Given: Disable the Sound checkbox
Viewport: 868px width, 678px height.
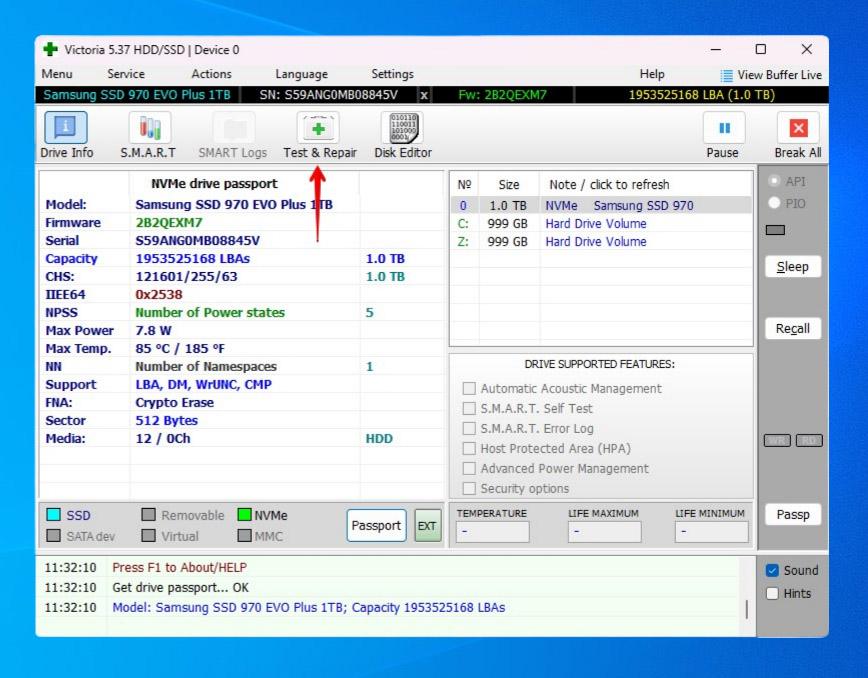Looking at the screenshot, I should pos(772,570).
